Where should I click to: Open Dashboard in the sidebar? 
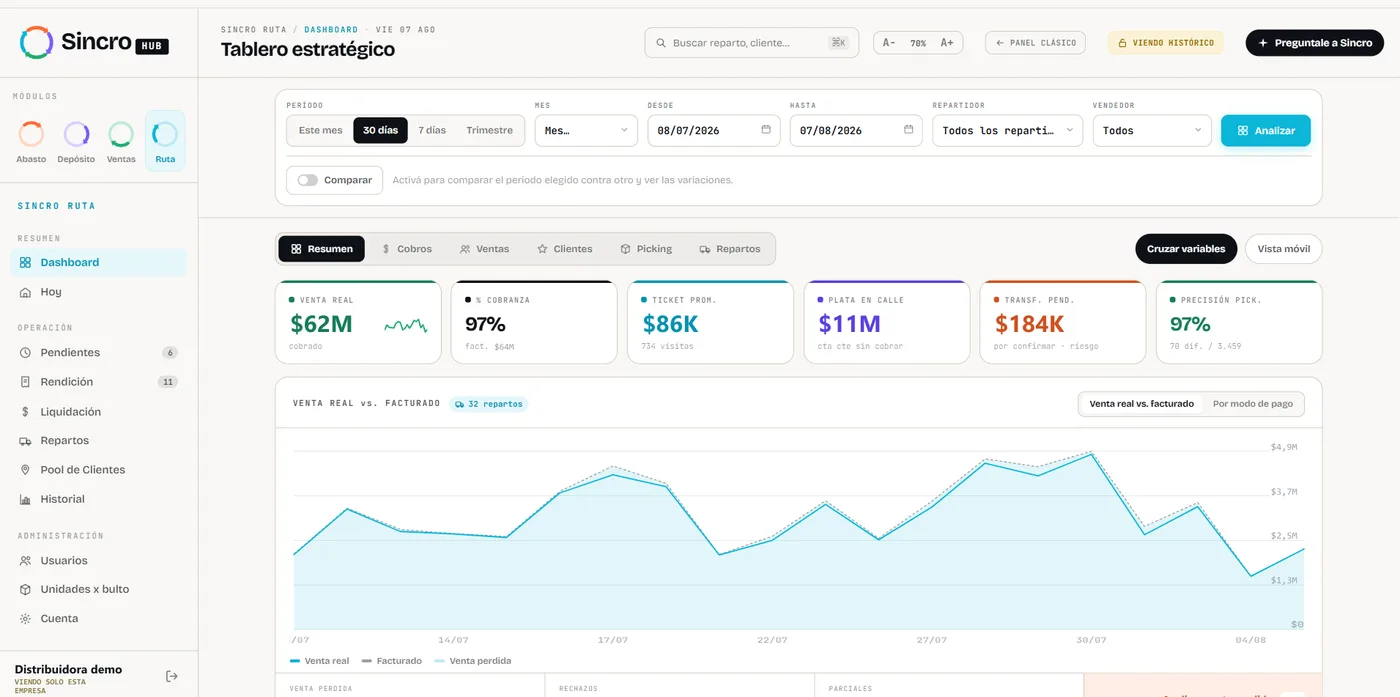pyautogui.click(x=98, y=262)
